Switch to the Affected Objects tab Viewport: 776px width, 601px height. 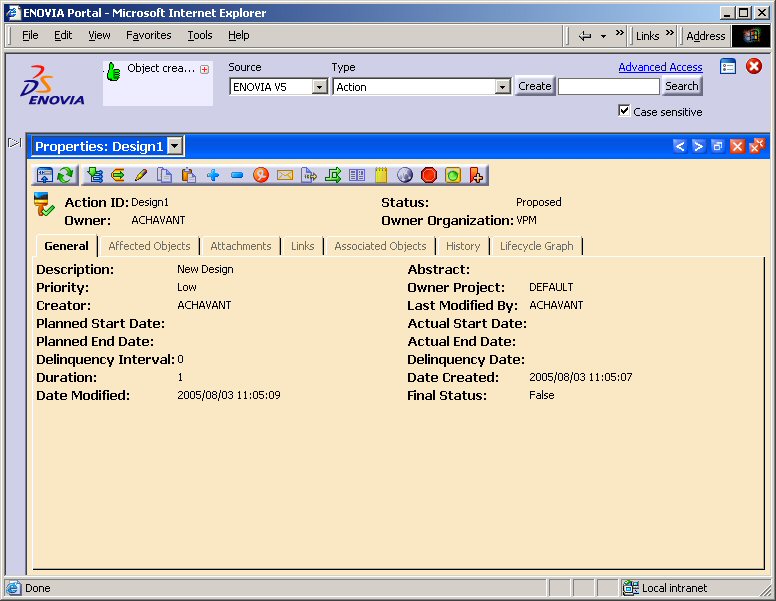pos(149,246)
